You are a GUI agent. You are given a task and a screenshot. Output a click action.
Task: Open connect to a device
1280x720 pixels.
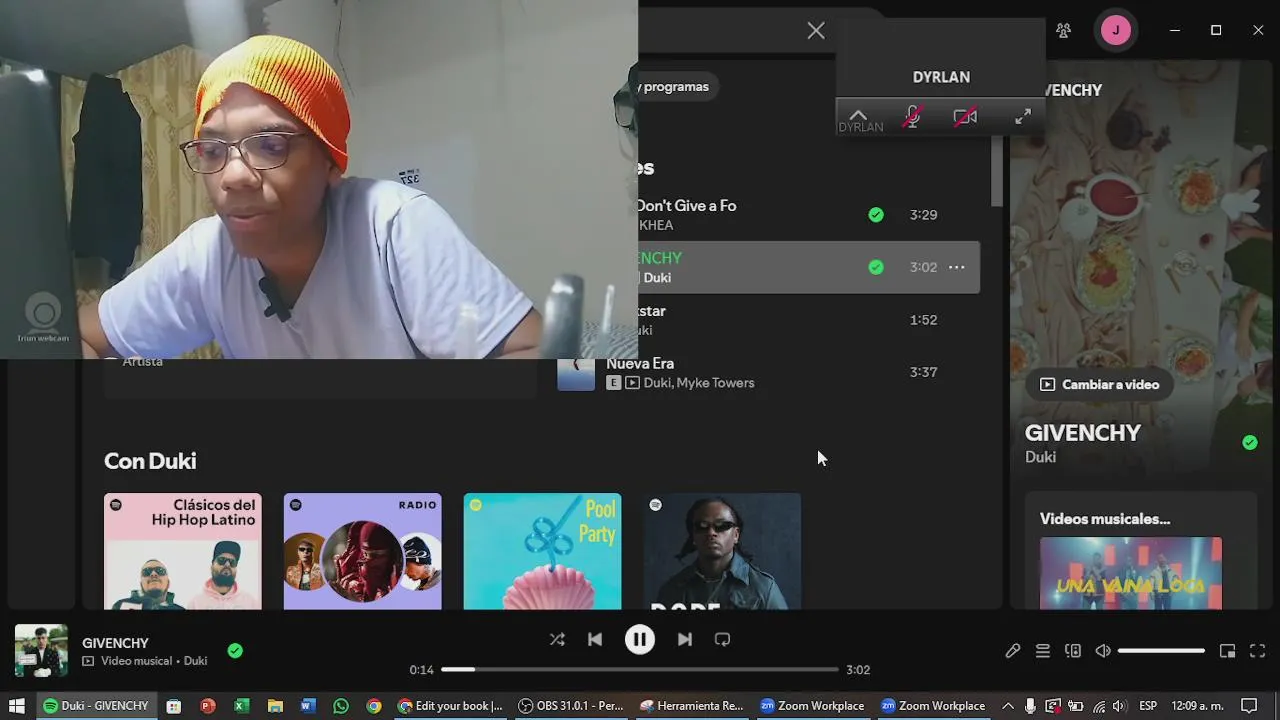(1073, 651)
